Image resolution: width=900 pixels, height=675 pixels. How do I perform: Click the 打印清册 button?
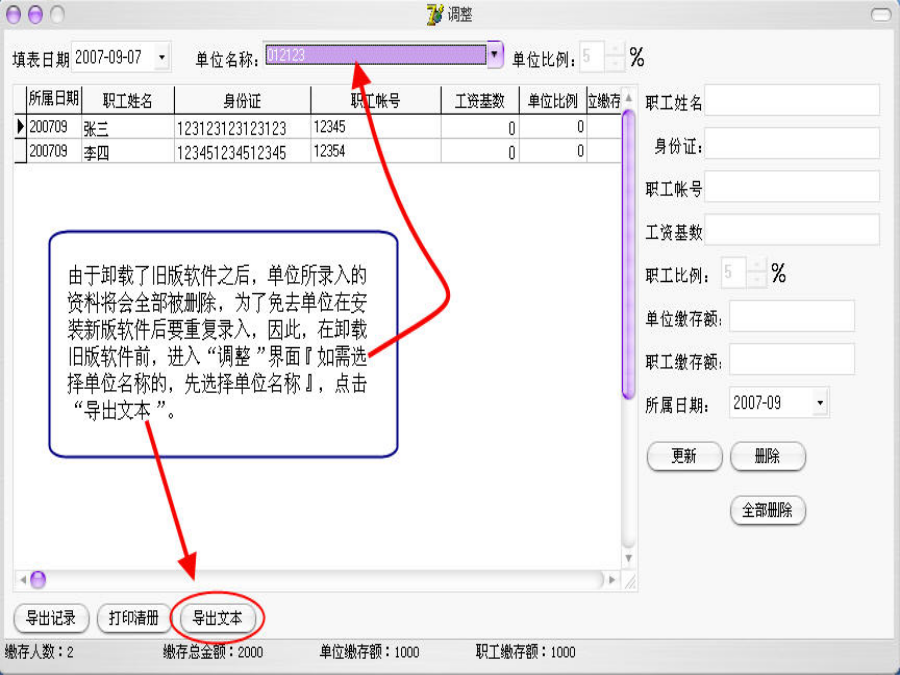click(x=134, y=618)
